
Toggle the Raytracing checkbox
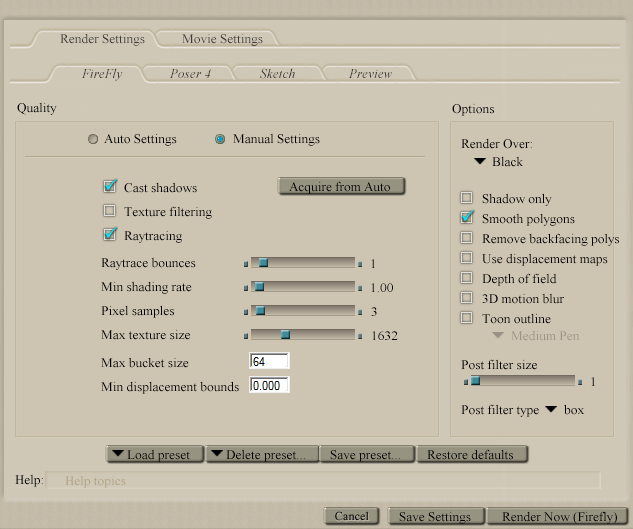110,234
